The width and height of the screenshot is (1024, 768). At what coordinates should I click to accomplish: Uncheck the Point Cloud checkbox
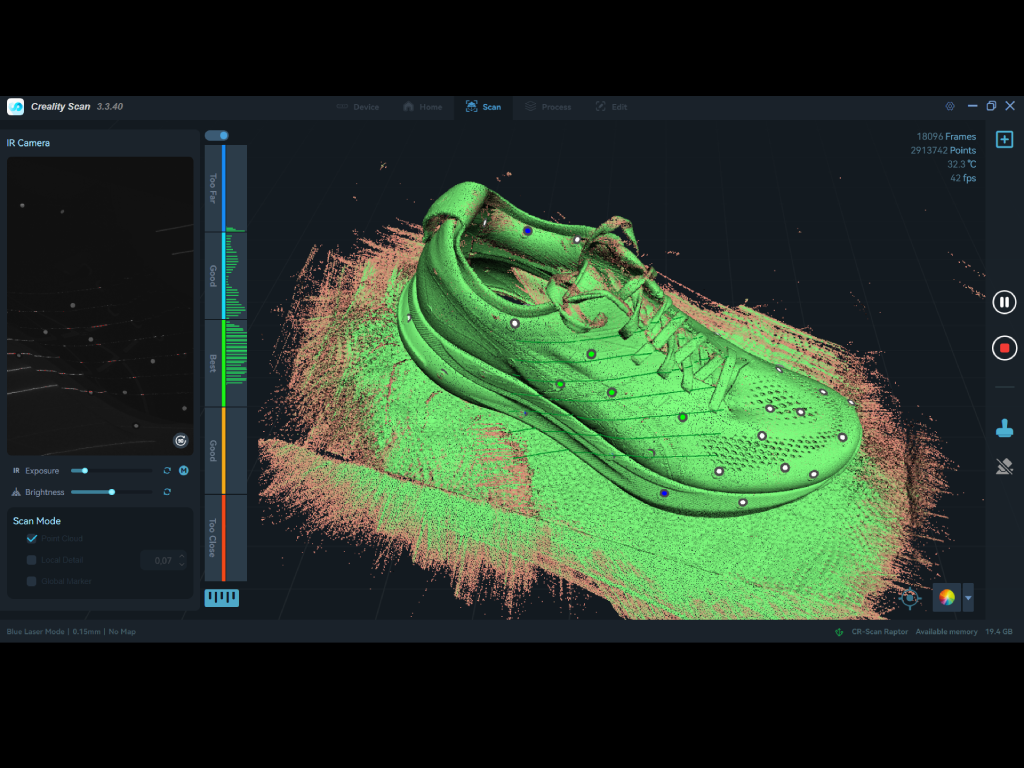tap(32, 539)
